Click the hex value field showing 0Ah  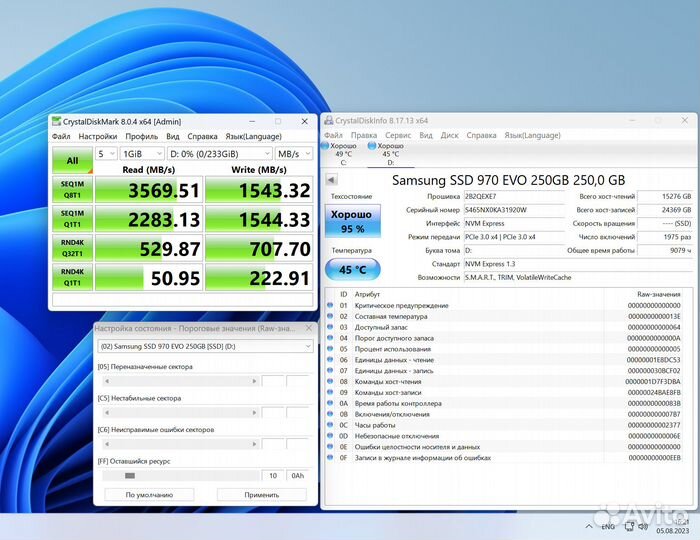(297, 476)
